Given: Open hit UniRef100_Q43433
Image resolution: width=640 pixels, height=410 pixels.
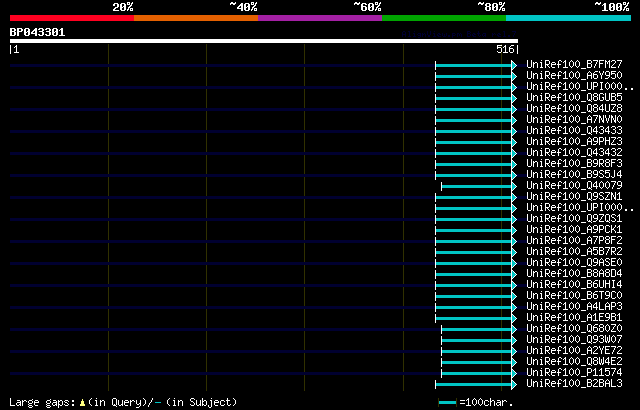Looking at the screenshot, I should pyautogui.click(x=574, y=131).
